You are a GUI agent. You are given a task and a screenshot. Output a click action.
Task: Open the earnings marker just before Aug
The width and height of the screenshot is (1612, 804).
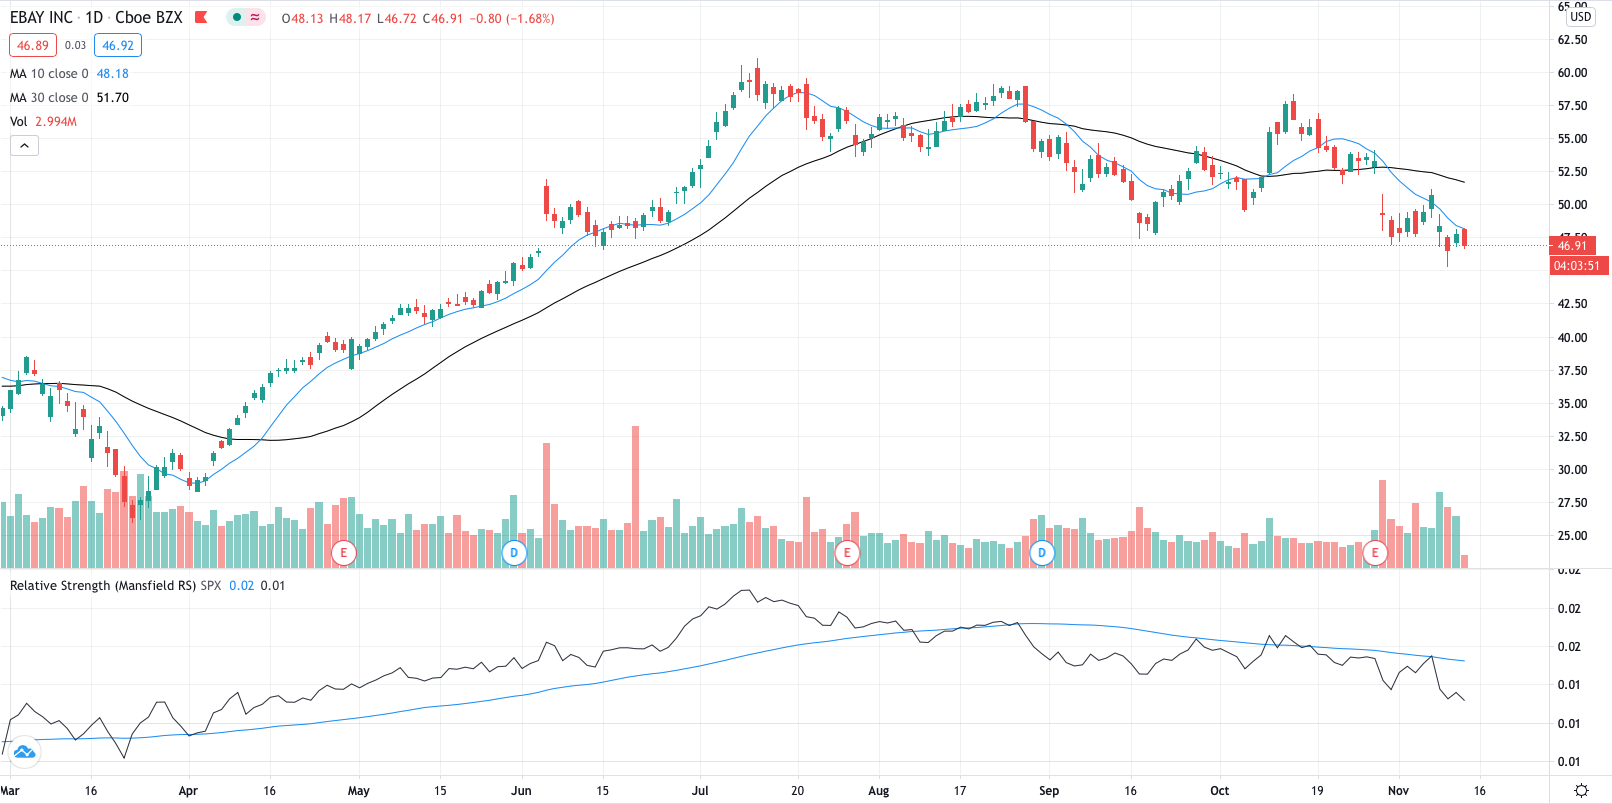(847, 552)
